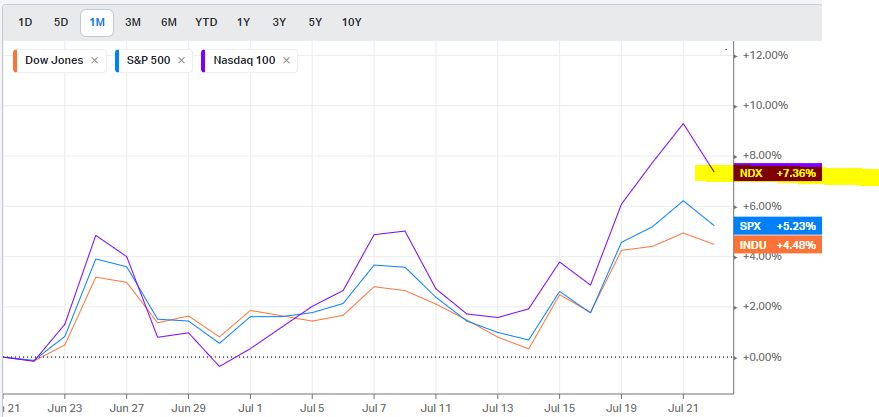Click the Jul 21 date label
Screen dimensions: 879x417
click(x=683, y=409)
